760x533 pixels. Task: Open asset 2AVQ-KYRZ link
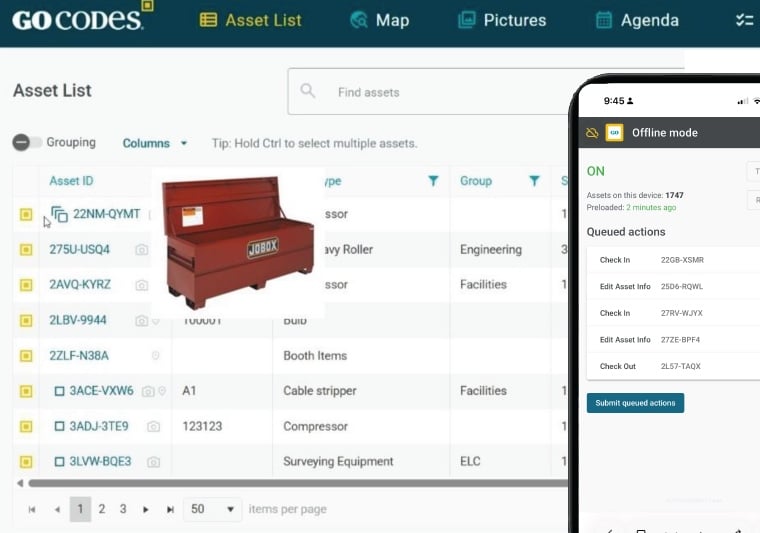point(80,285)
